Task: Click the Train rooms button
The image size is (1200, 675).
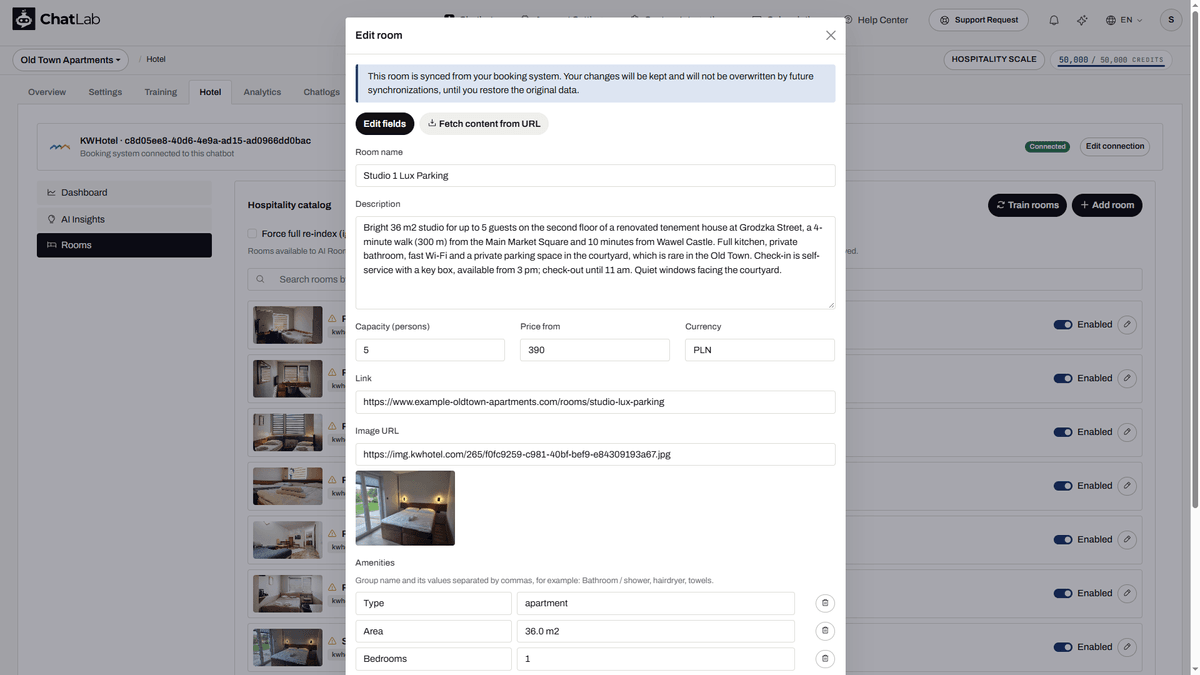Action: click(x=1027, y=205)
